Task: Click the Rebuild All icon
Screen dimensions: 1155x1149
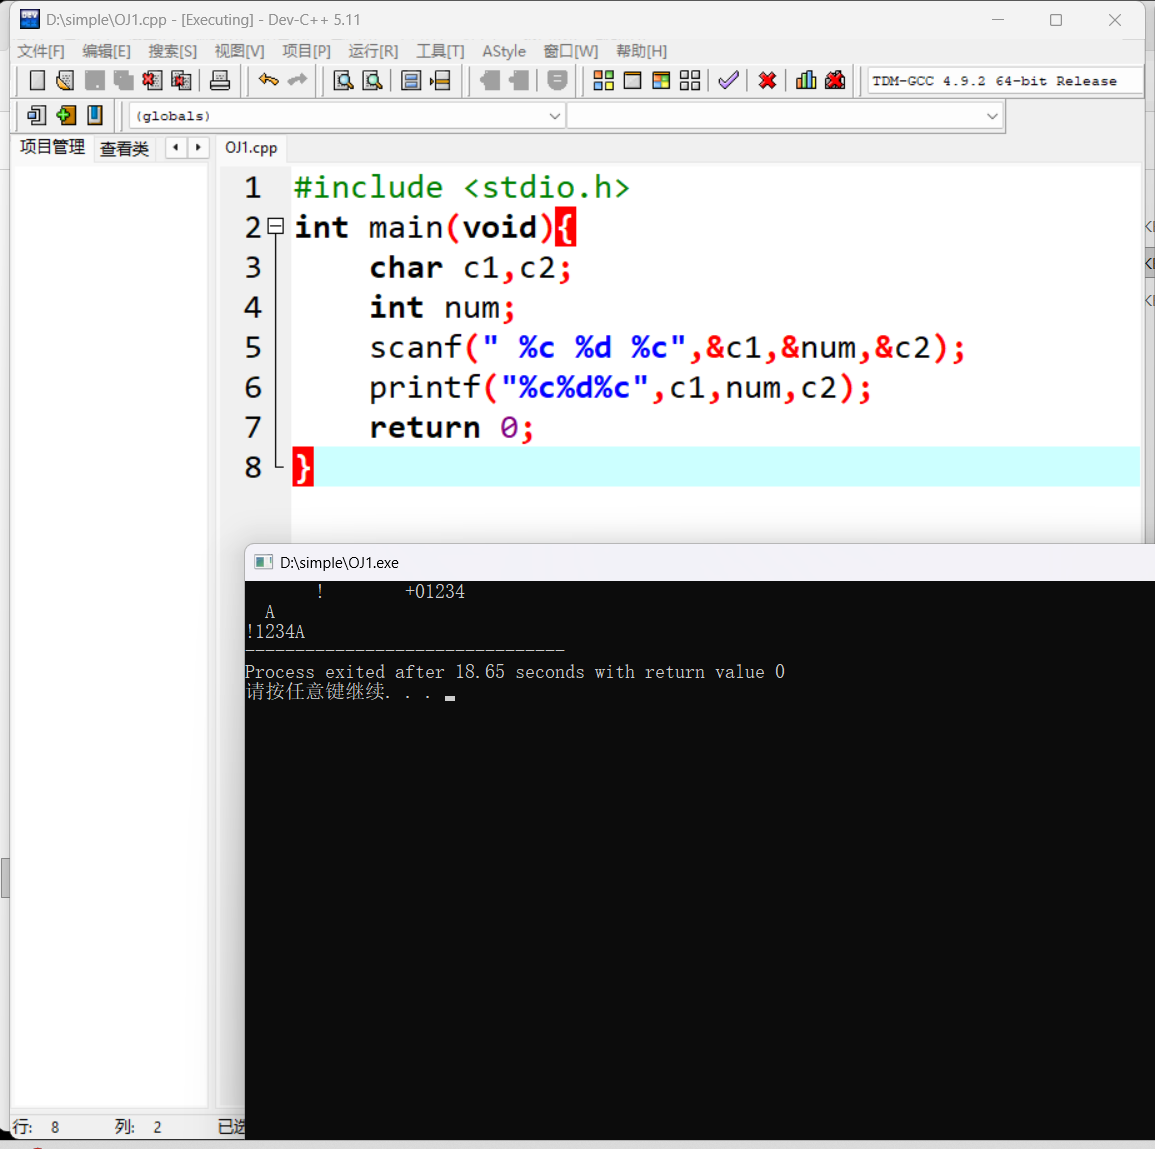Action: coord(690,80)
